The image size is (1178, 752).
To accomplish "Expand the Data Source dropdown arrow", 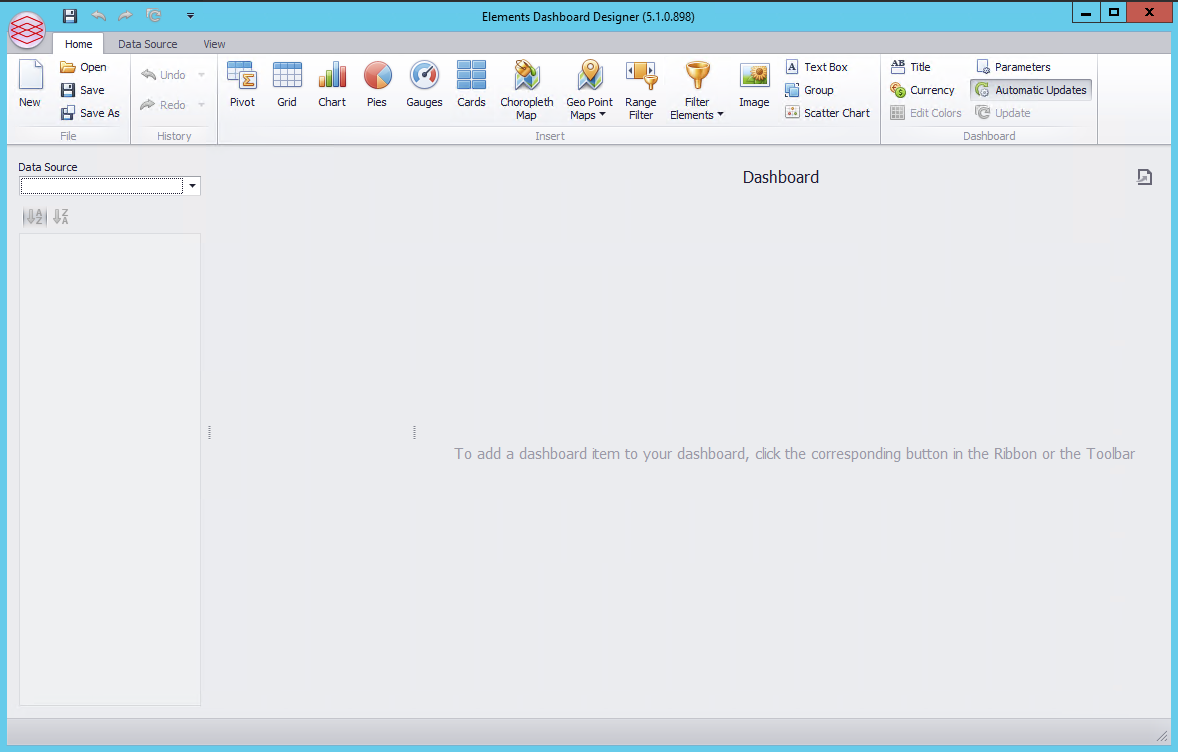I will (x=192, y=186).
